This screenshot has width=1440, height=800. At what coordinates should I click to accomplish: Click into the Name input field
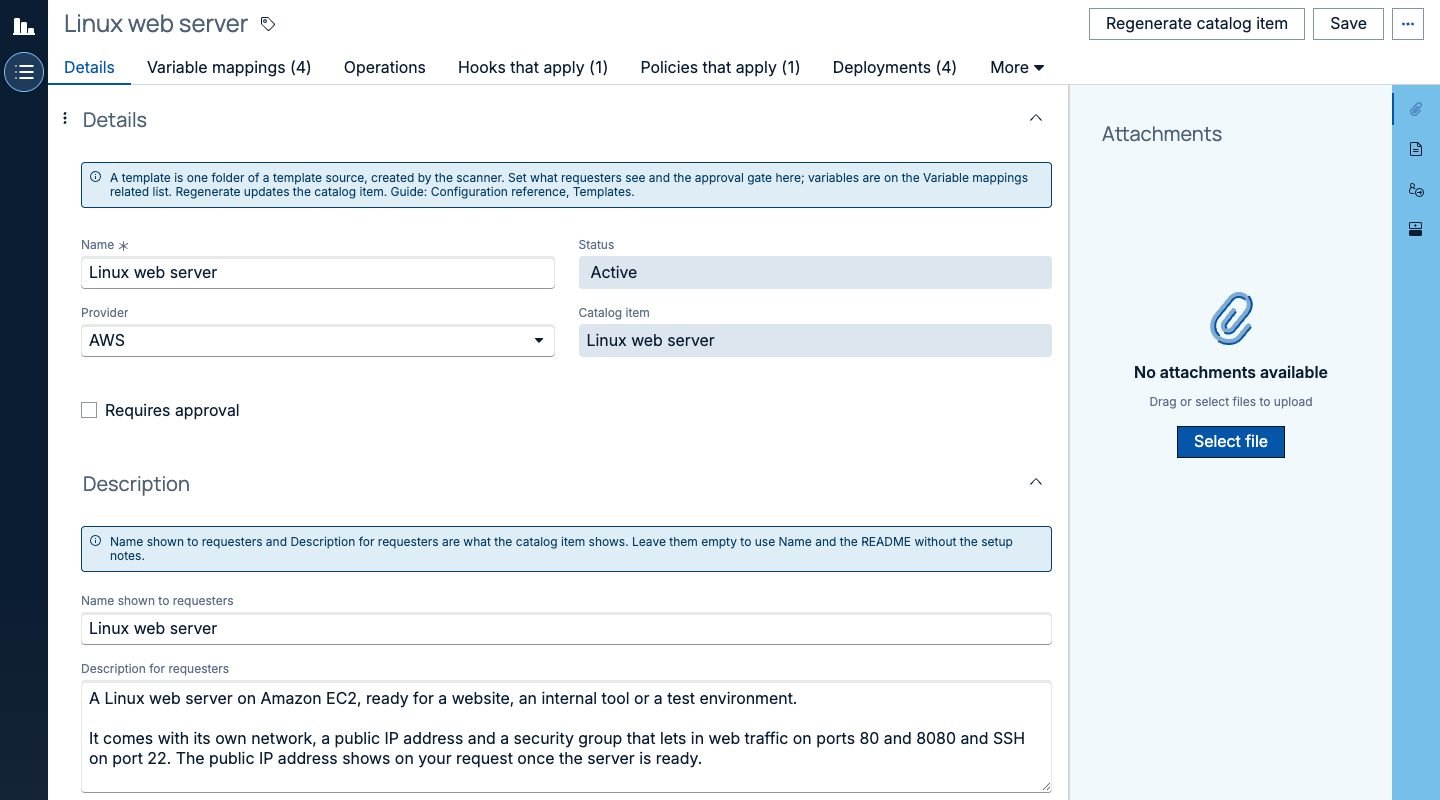pyautogui.click(x=318, y=272)
